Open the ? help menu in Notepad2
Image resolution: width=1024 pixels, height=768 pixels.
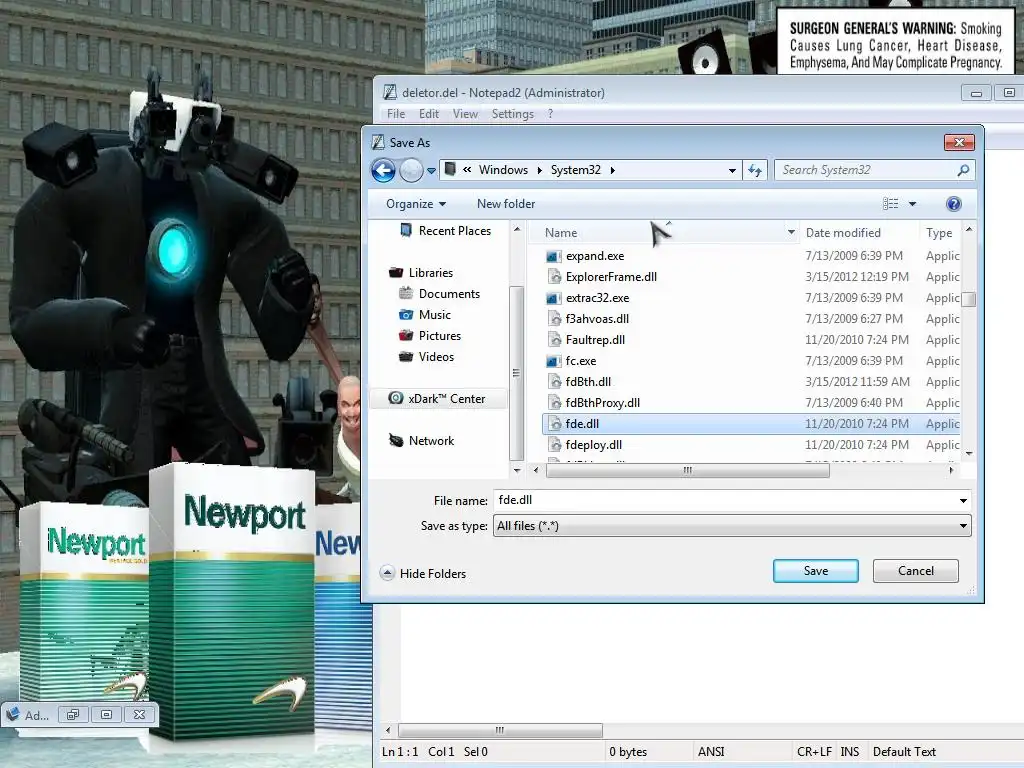coord(551,114)
